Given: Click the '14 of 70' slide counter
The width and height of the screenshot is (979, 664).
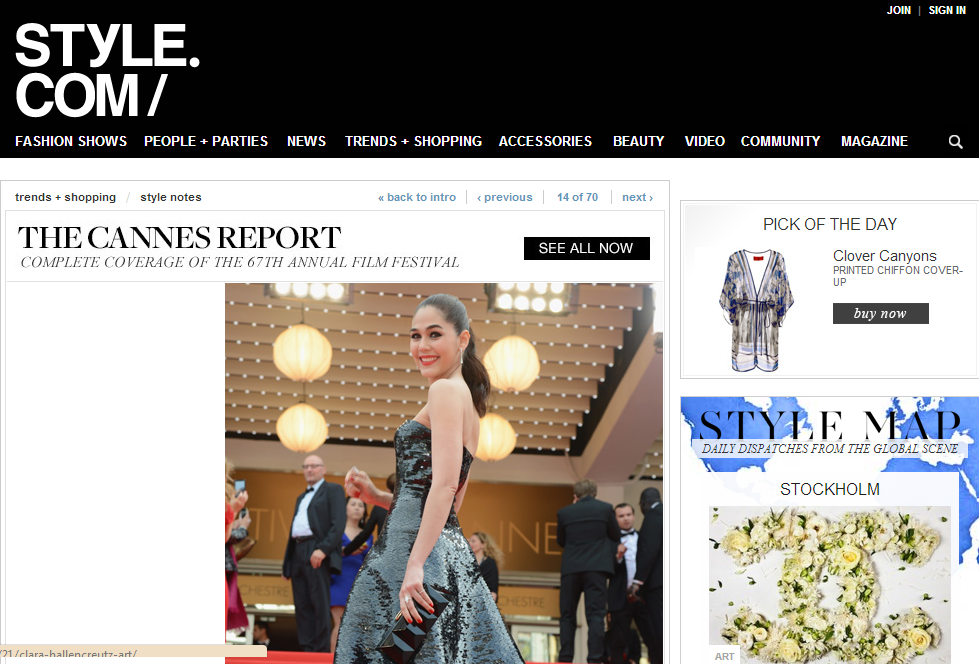Looking at the screenshot, I should [x=578, y=197].
